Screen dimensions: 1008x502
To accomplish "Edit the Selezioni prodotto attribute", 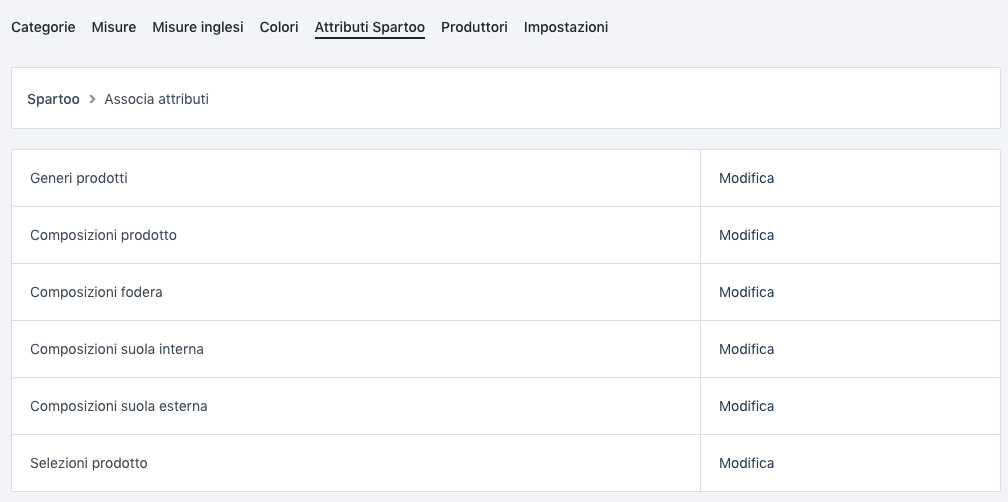I will (746, 463).
